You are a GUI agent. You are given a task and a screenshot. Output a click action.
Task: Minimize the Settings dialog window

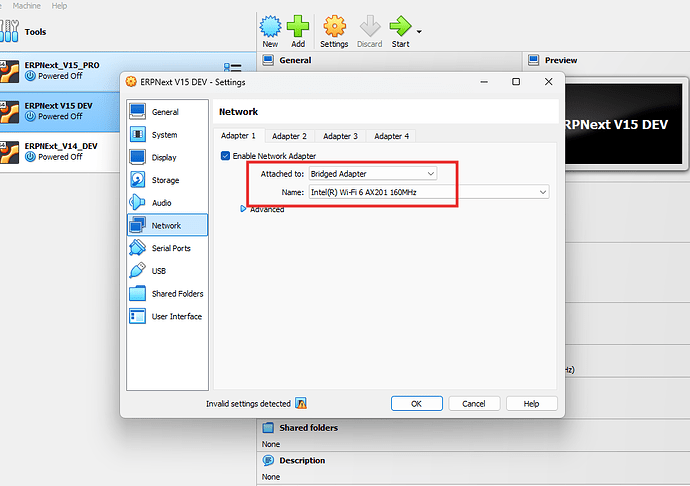coord(484,82)
